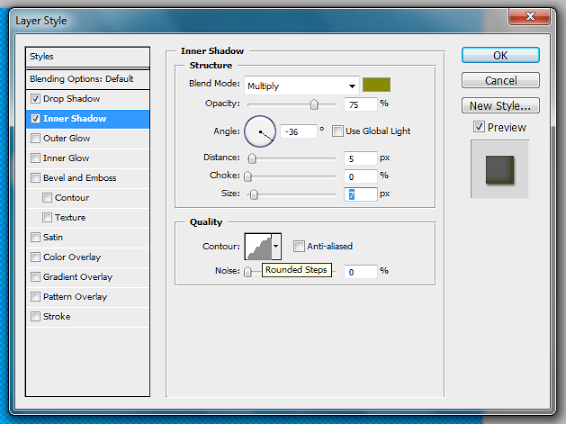
Task: Click the Gradient Overlay label text
Action: 78,277
